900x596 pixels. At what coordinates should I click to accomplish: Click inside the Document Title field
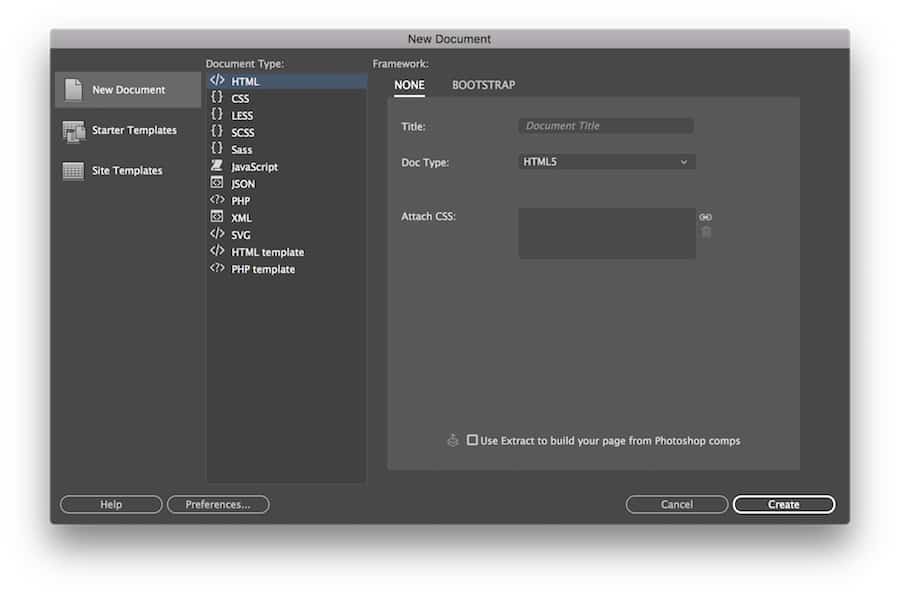(604, 125)
